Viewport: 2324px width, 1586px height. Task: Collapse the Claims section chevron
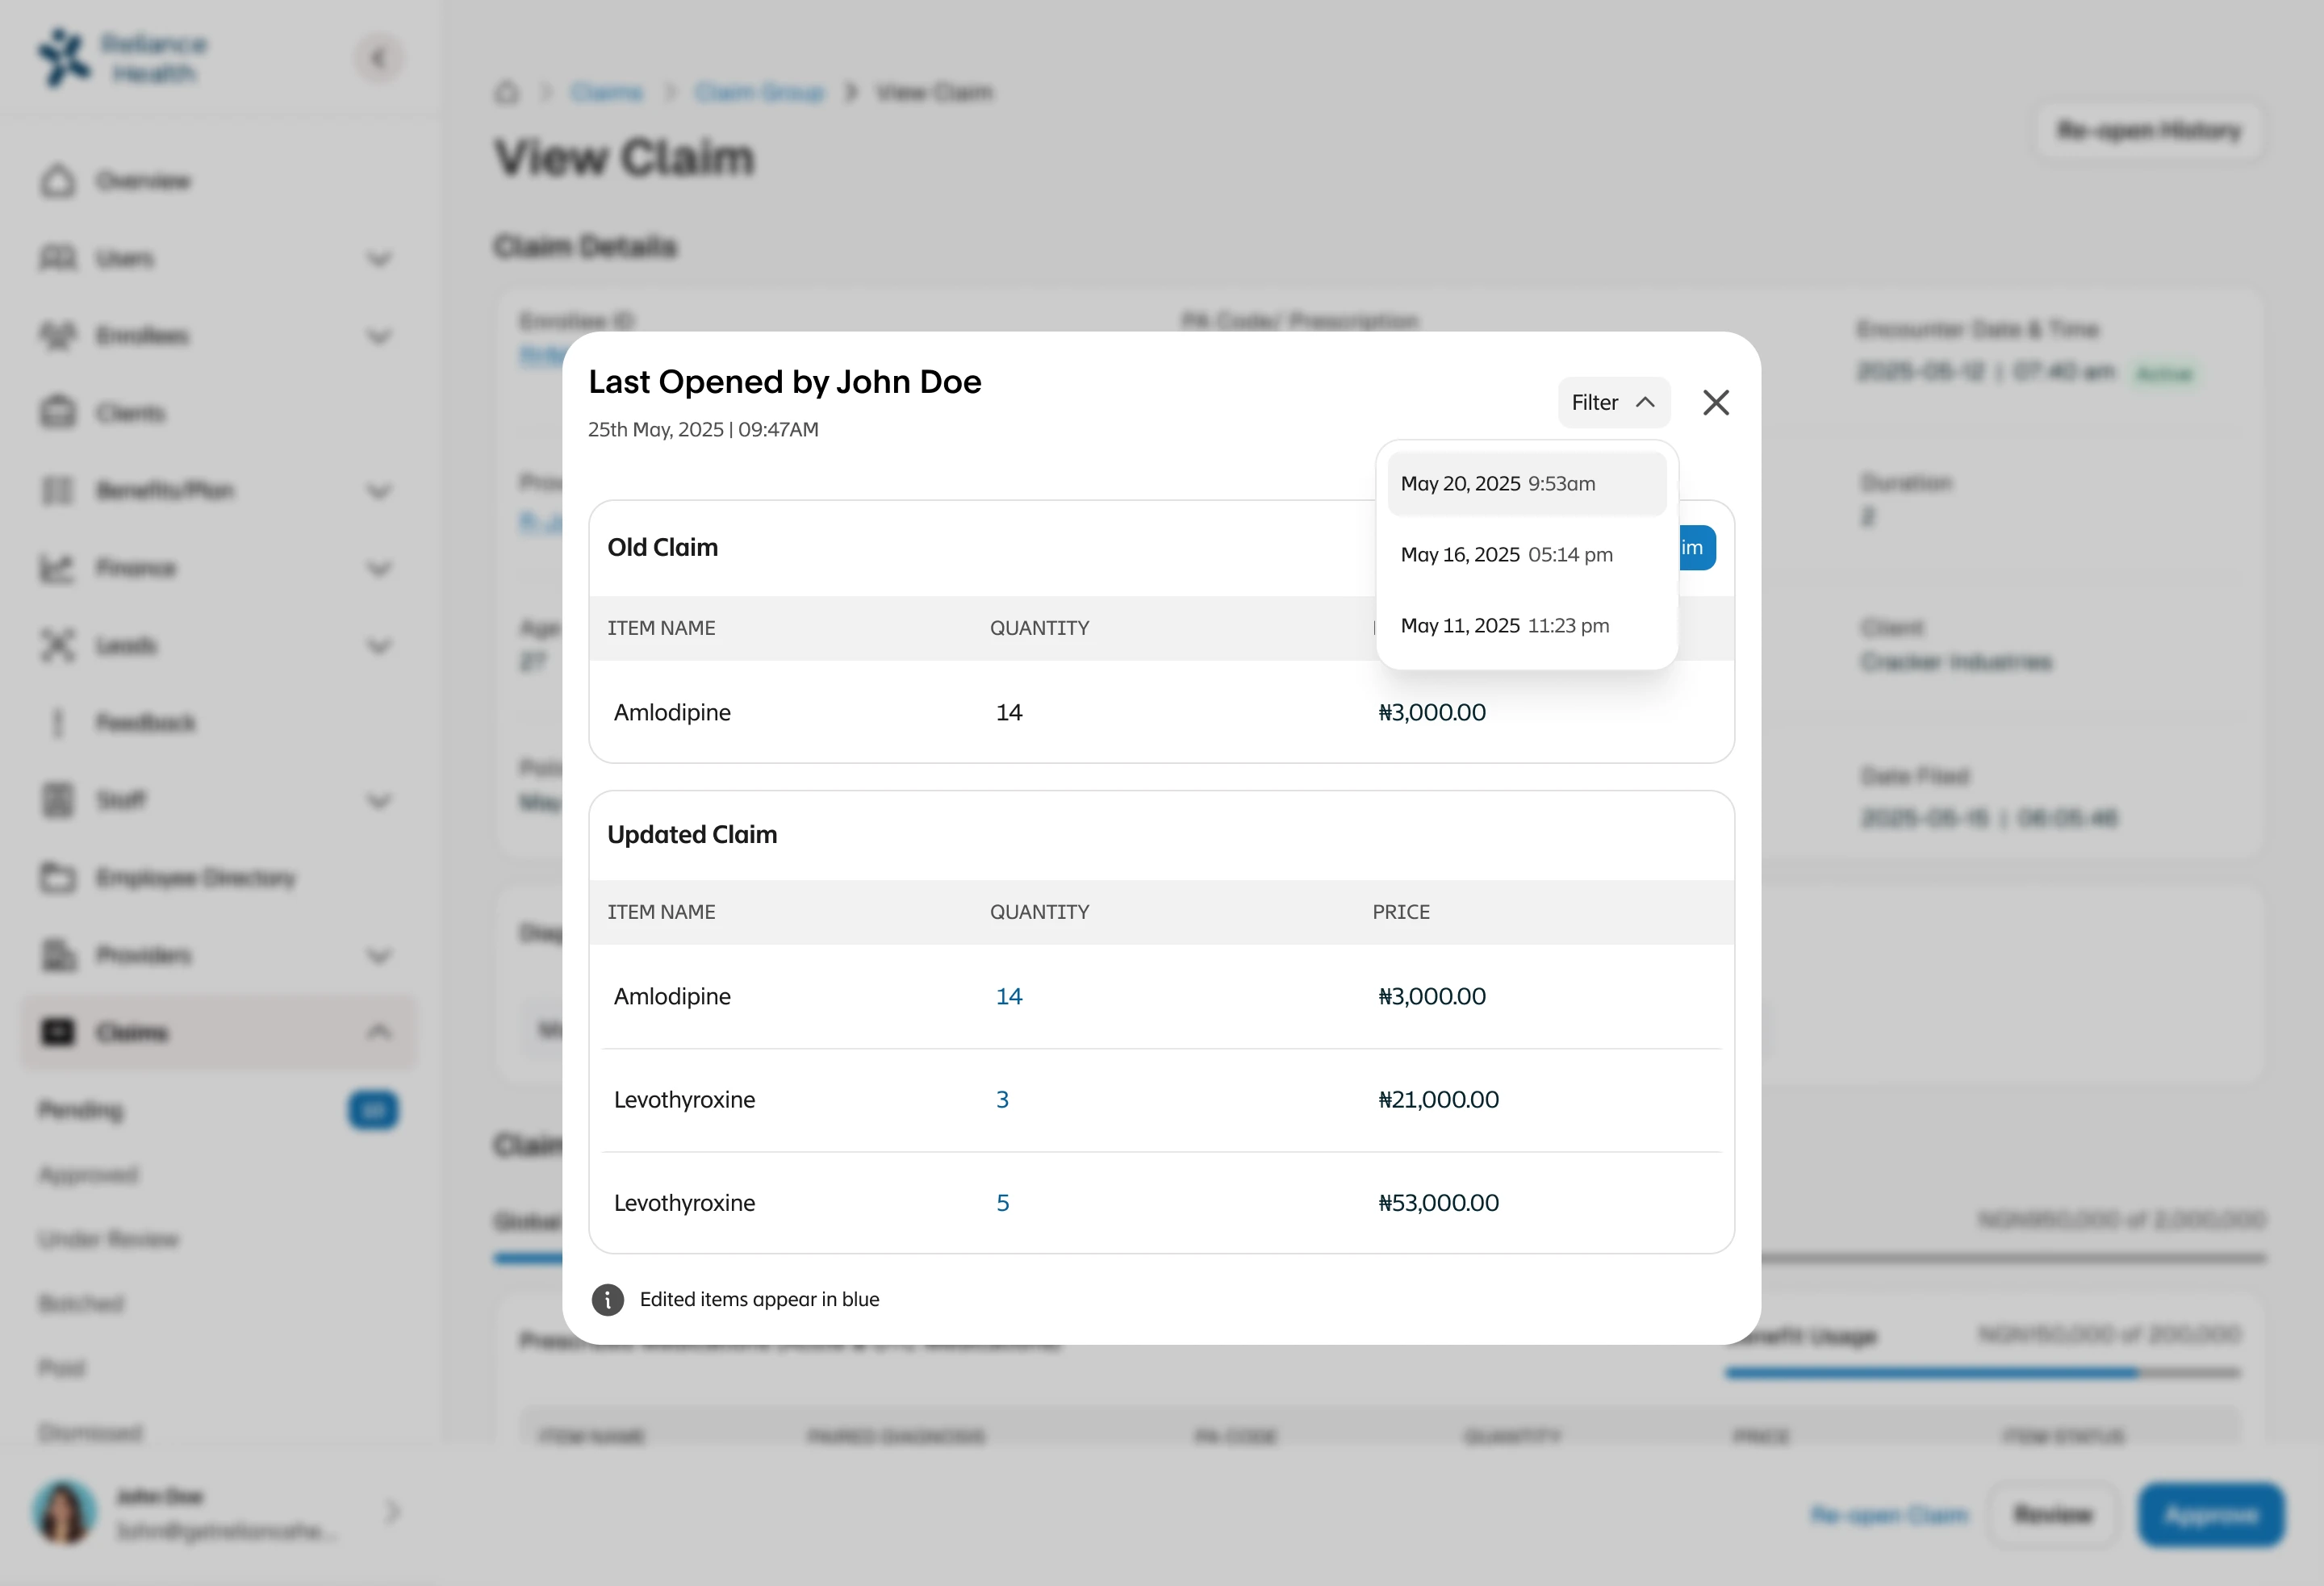point(378,1032)
